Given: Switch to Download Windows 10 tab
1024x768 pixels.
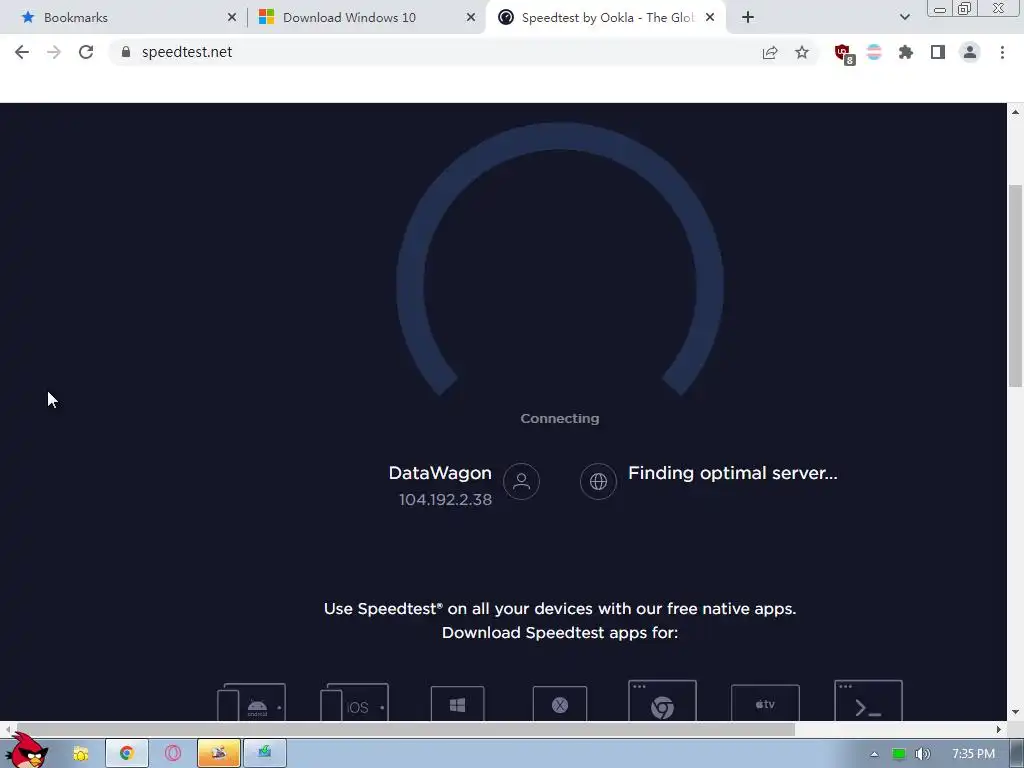Looking at the screenshot, I should tap(366, 17).
